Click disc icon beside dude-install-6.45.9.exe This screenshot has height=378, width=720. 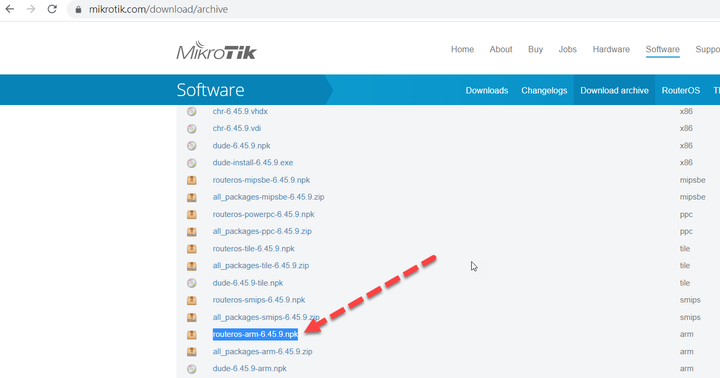point(191,163)
